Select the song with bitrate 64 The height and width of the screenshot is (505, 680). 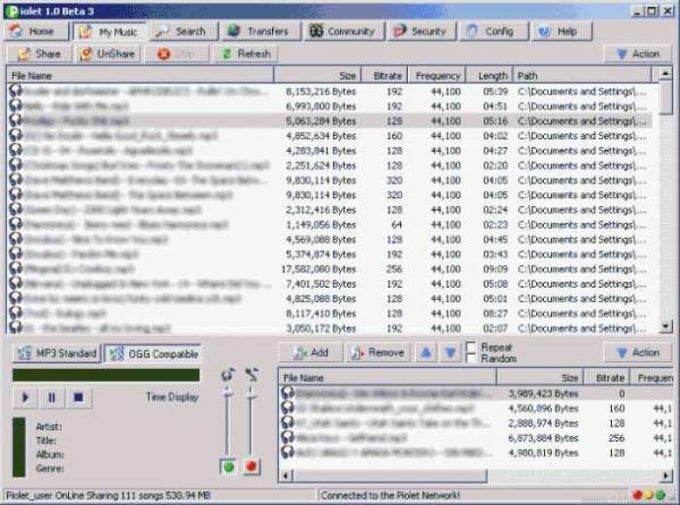tap(330, 225)
